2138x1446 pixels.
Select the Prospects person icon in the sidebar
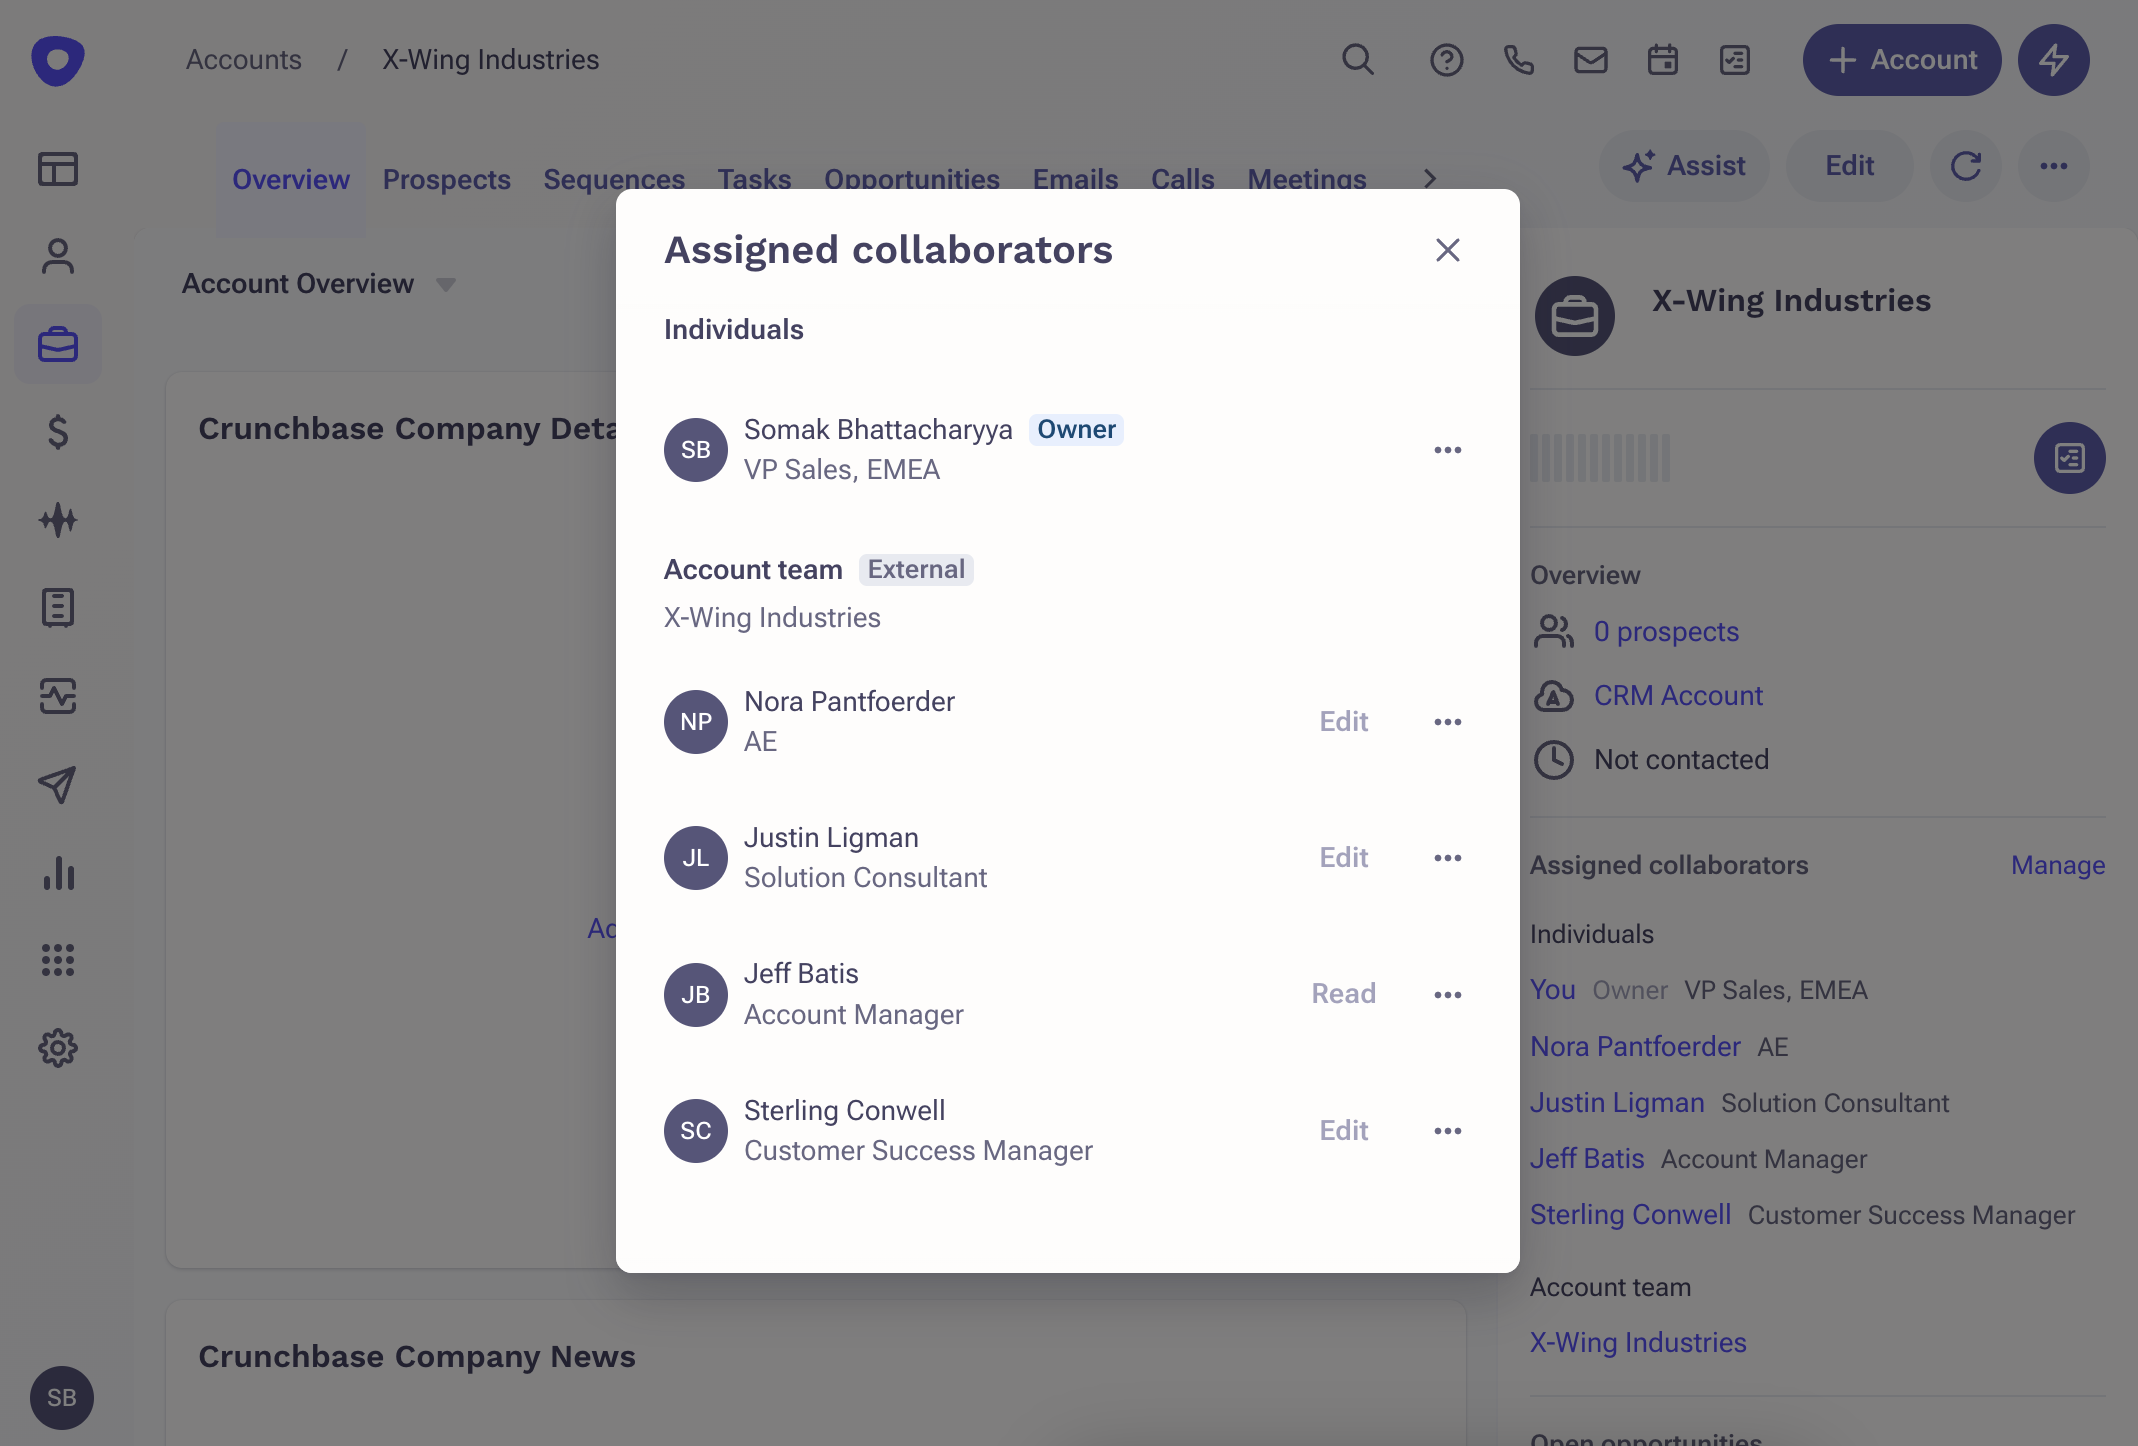[58, 257]
